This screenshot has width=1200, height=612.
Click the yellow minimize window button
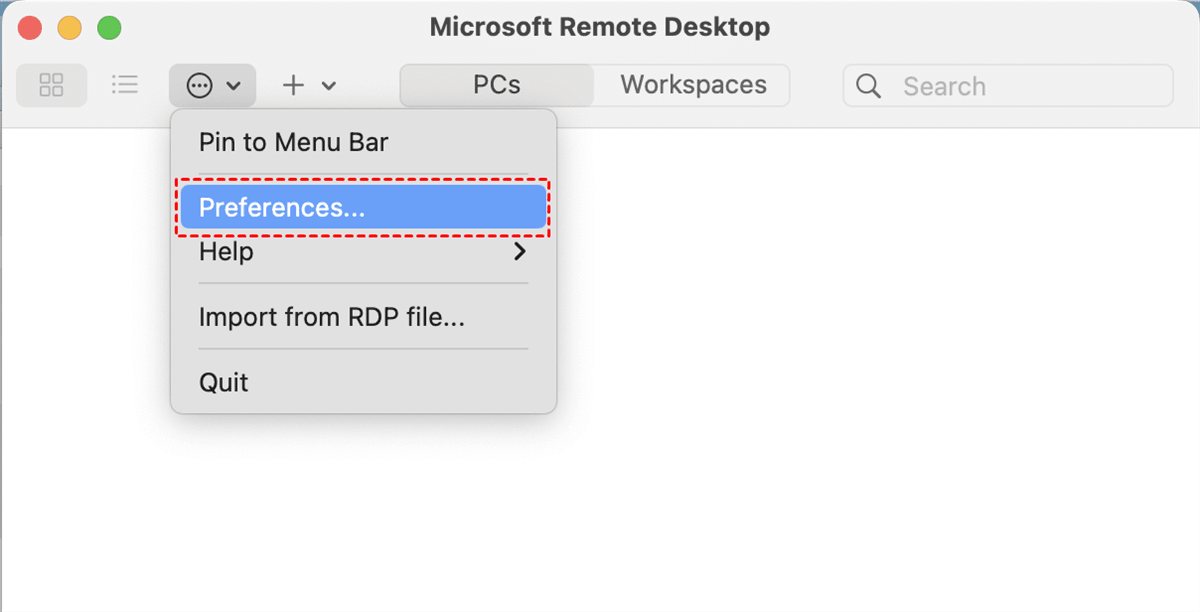pyautogui.click(x=69, y=28)
